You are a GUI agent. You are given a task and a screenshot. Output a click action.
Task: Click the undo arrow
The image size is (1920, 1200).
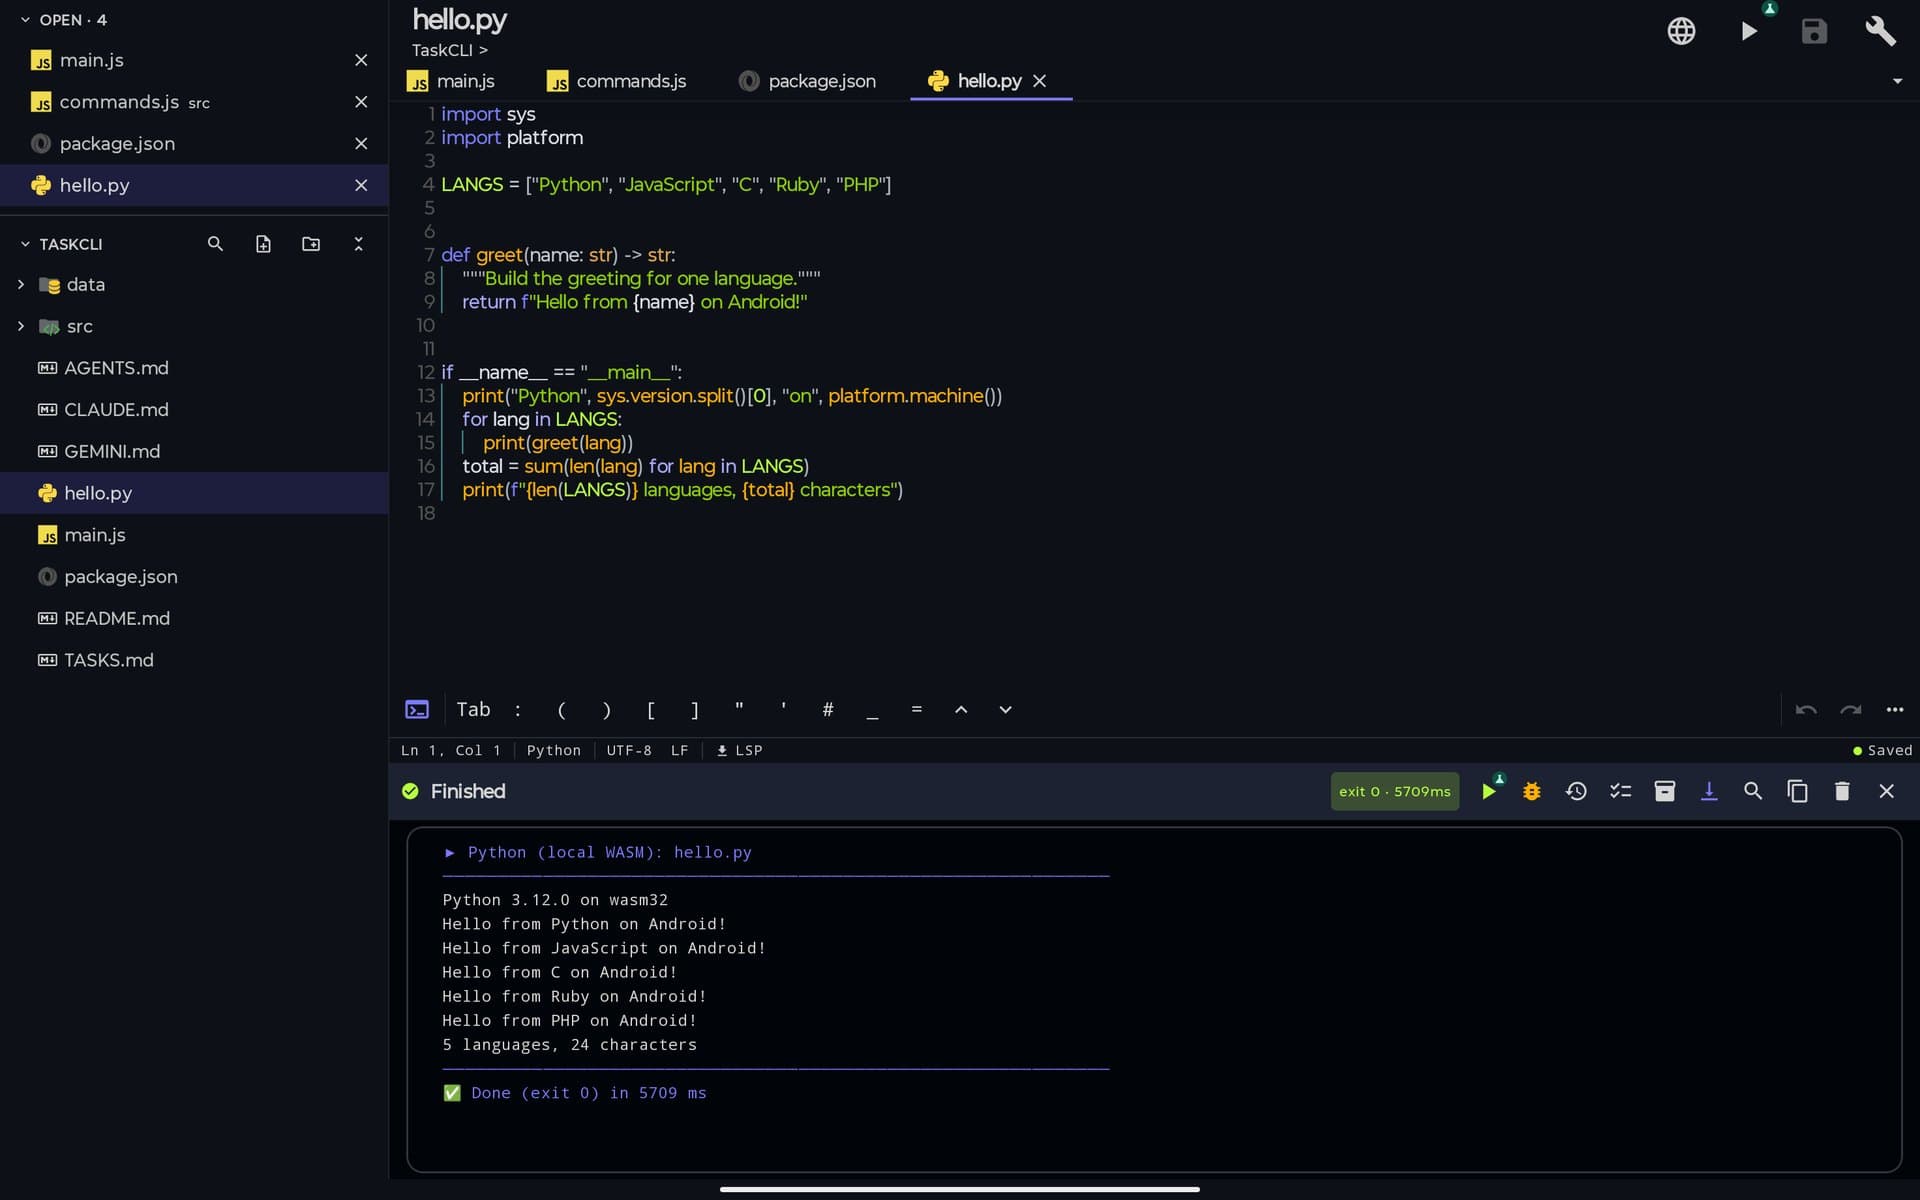[x=1806, y=710]
